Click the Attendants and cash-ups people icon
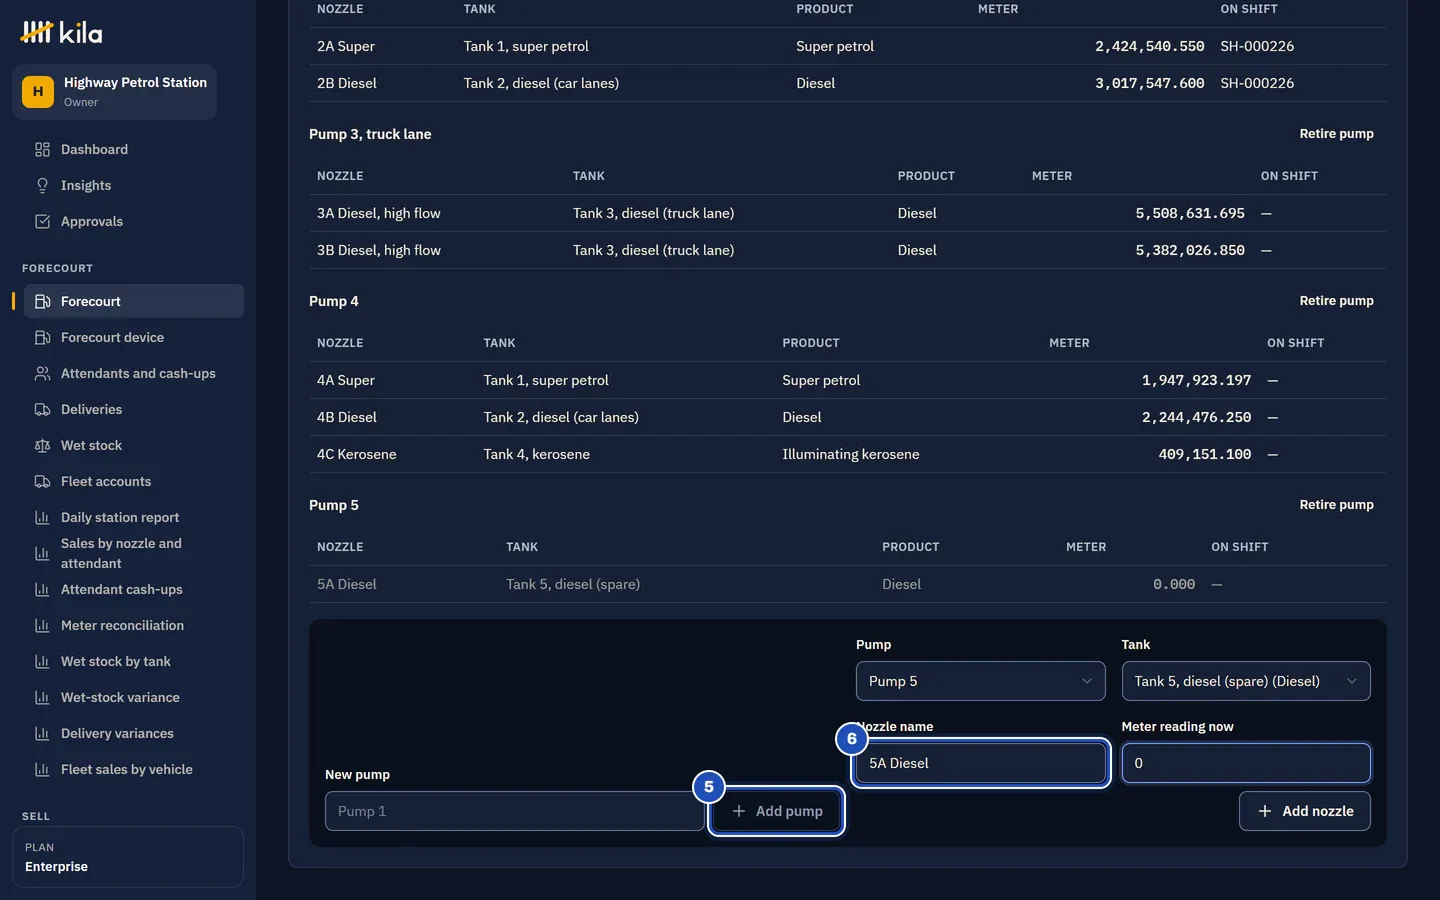Image resolution: width=1440 pixels, height=900 pixels. (x=42, y=373)
